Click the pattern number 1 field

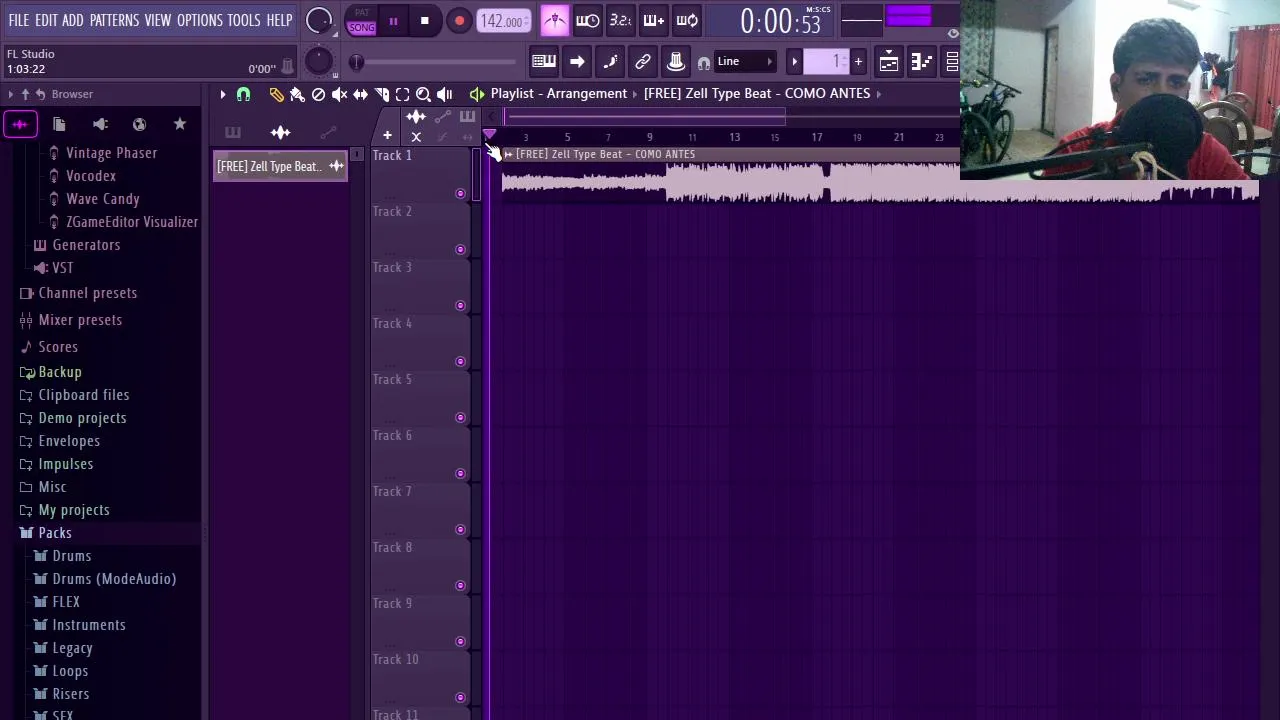(x=827, y=62)
